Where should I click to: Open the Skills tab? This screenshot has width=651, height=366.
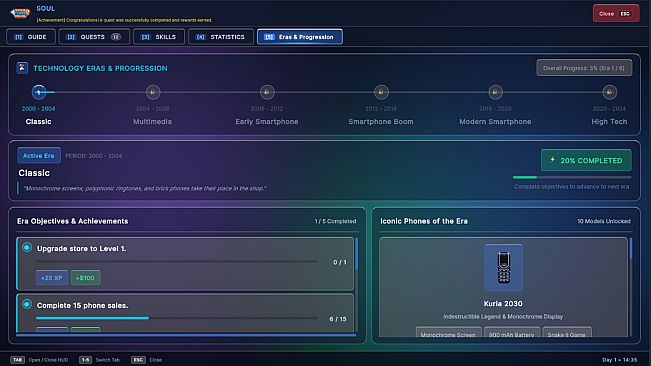point(159,37)
